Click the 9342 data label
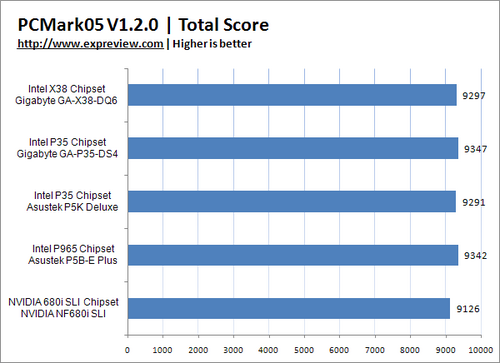 (475, 256)
